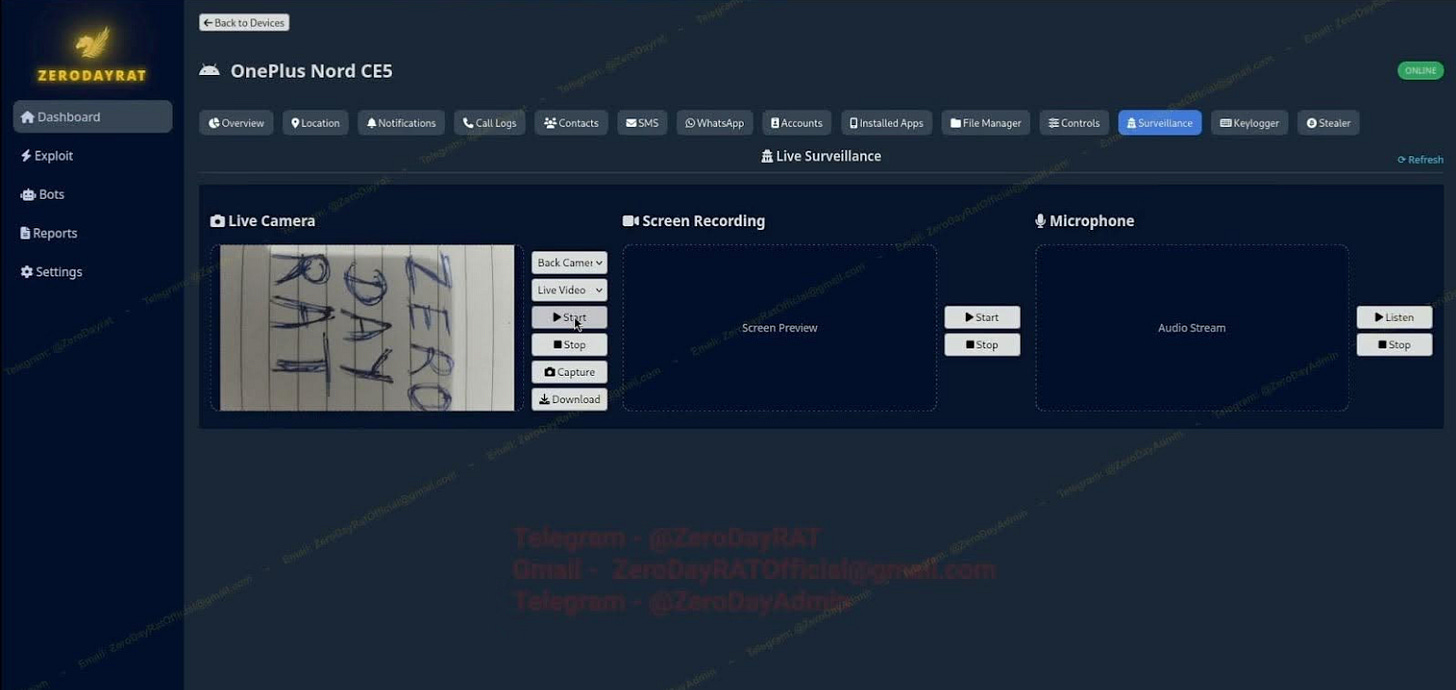Click the Refresh link
The width and height of the screenshot is (1456, 690).
[1420, 160]
